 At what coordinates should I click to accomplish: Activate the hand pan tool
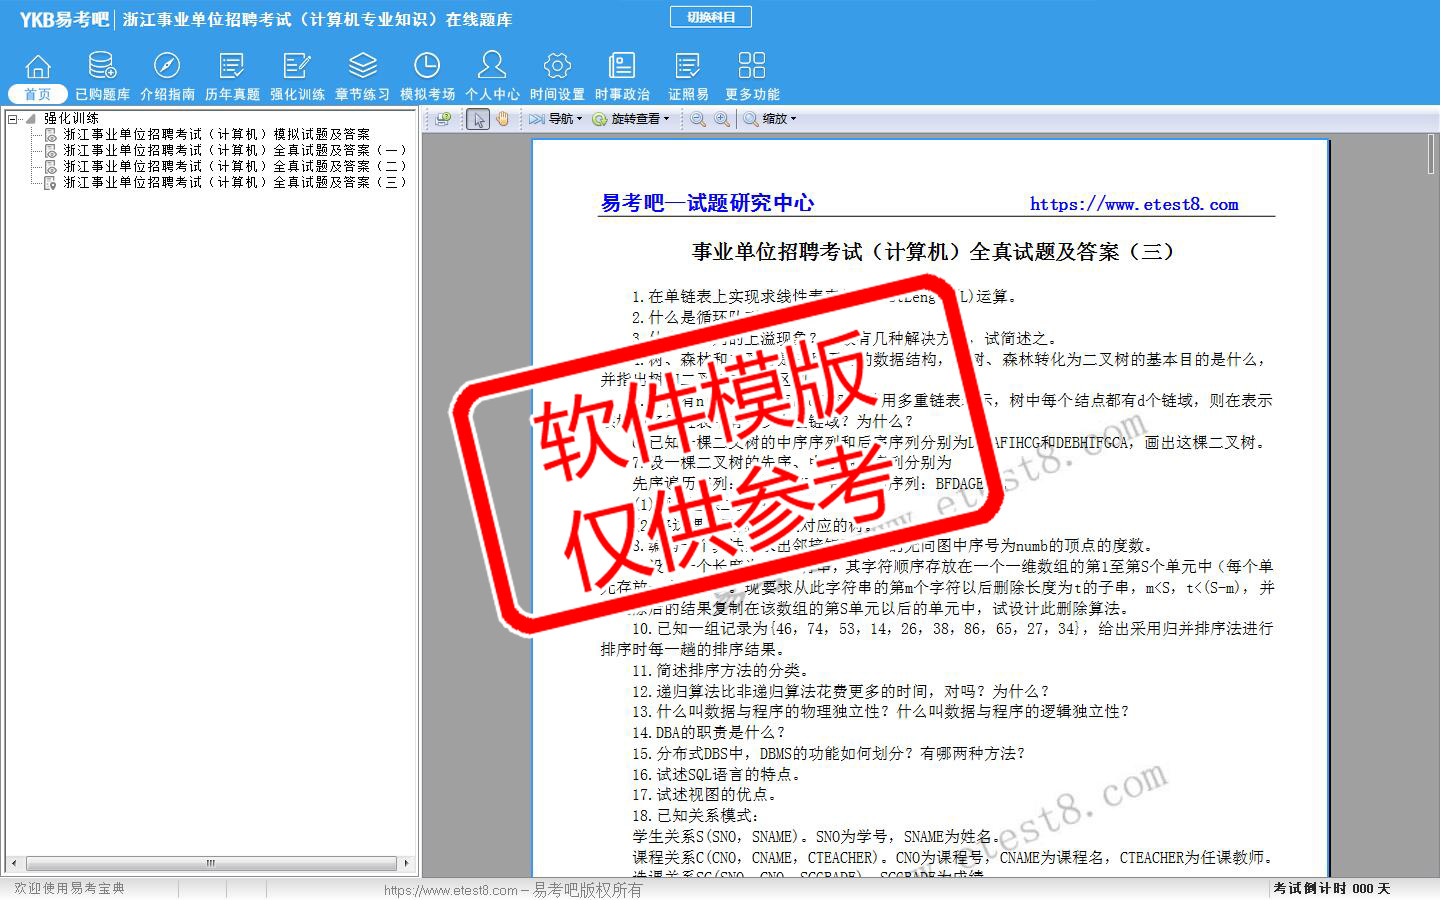coord(502,119)
